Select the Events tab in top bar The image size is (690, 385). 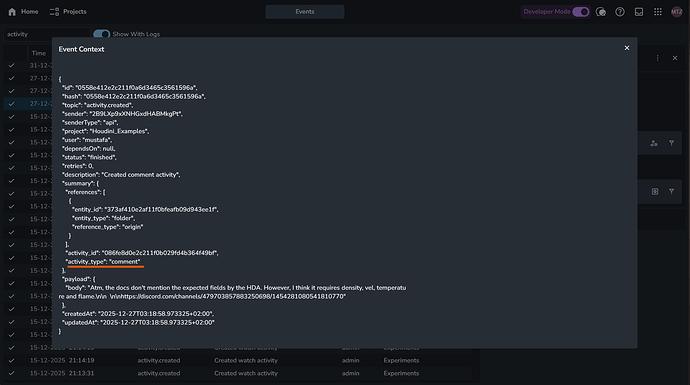(x=305, y=12)
